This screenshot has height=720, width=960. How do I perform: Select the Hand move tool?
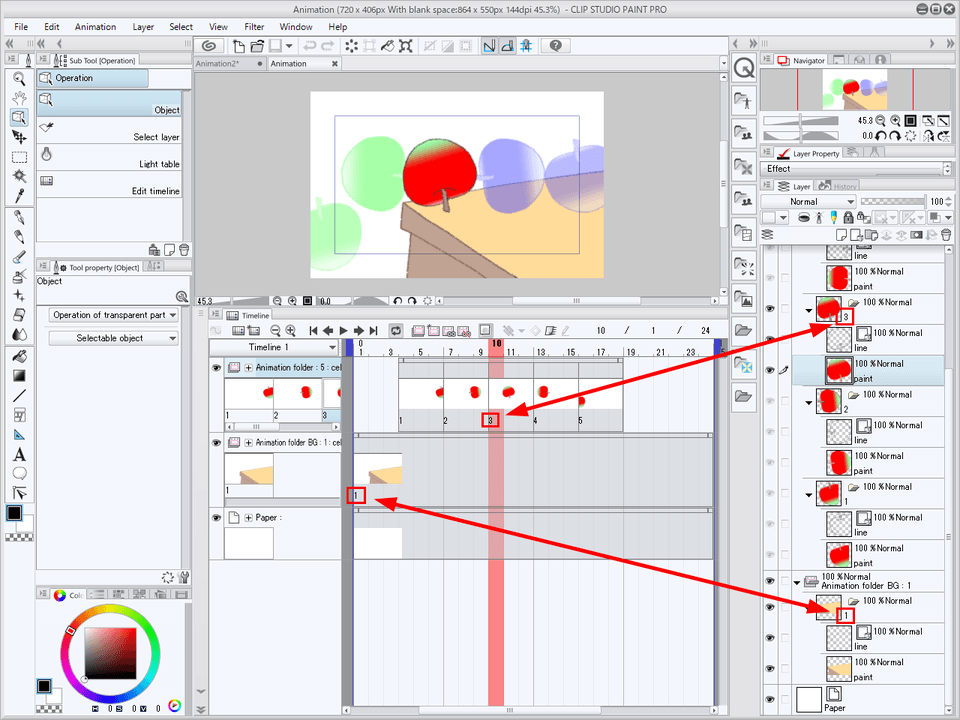(19, 98)
